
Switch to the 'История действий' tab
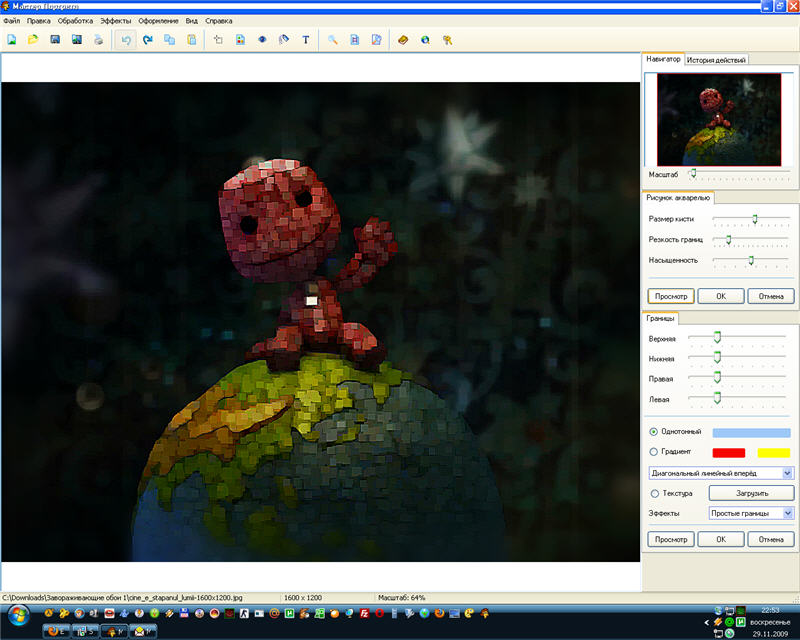coord(716,60)
